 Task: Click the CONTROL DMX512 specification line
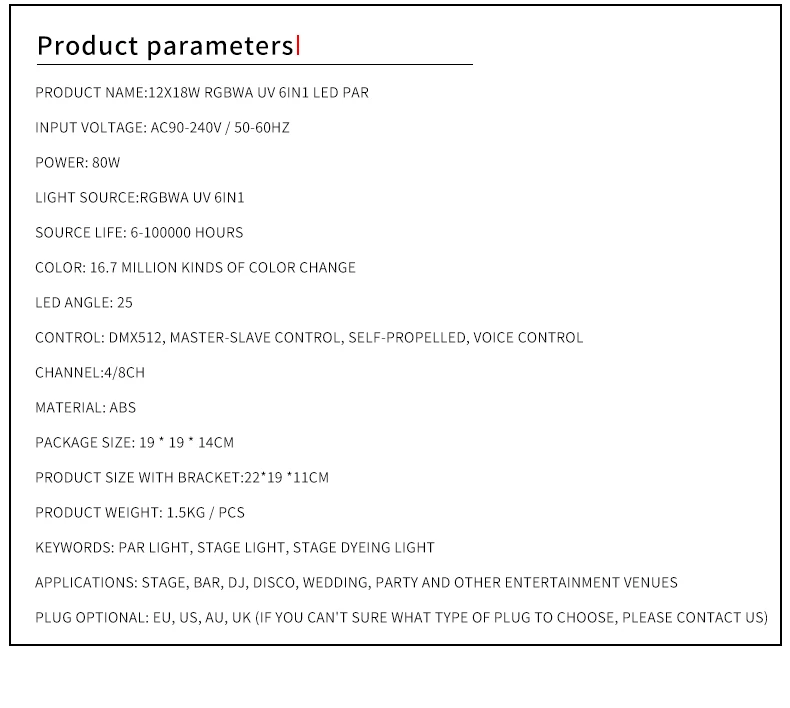(x=309, y=338)
